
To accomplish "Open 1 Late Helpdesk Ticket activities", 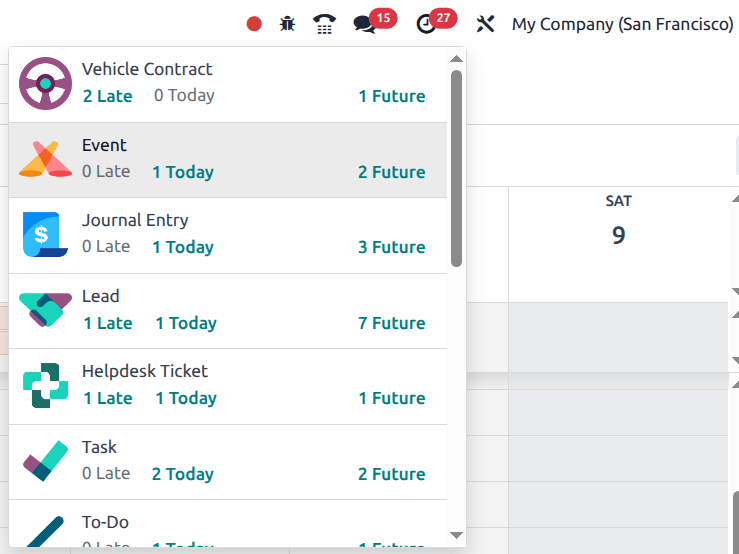I will (108, 398).
